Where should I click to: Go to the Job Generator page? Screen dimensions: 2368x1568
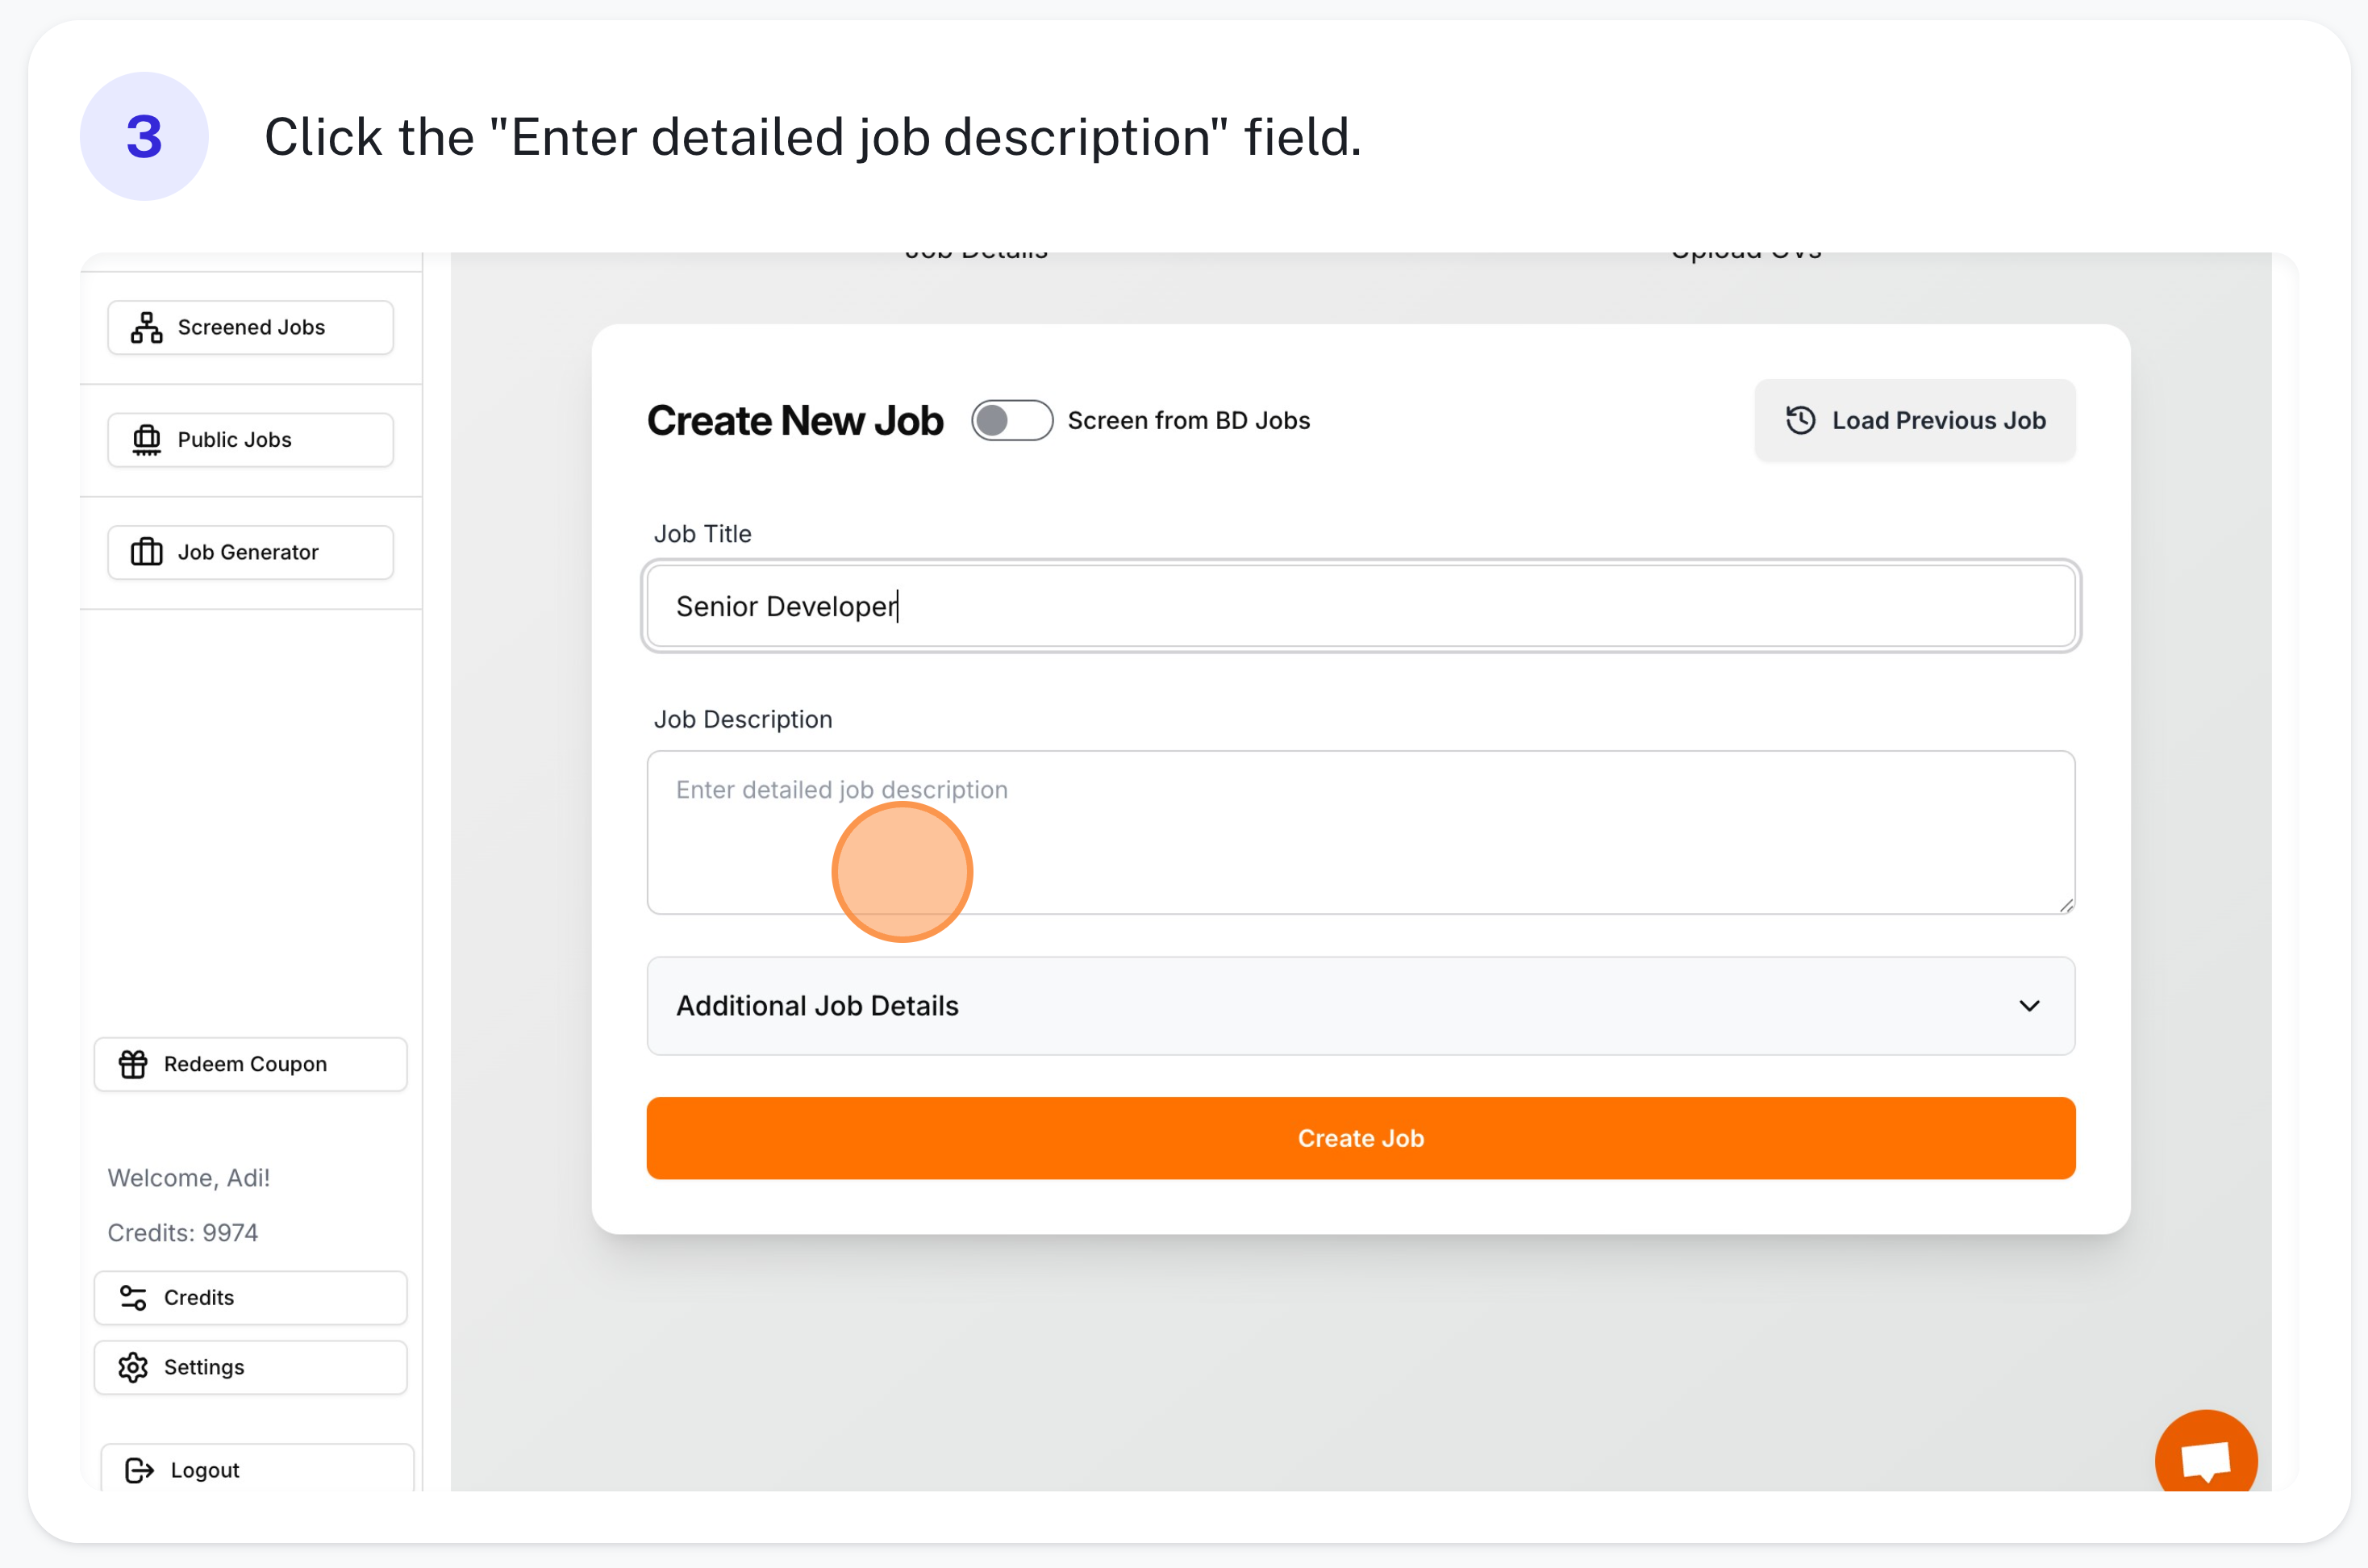(x=250, y=552)
